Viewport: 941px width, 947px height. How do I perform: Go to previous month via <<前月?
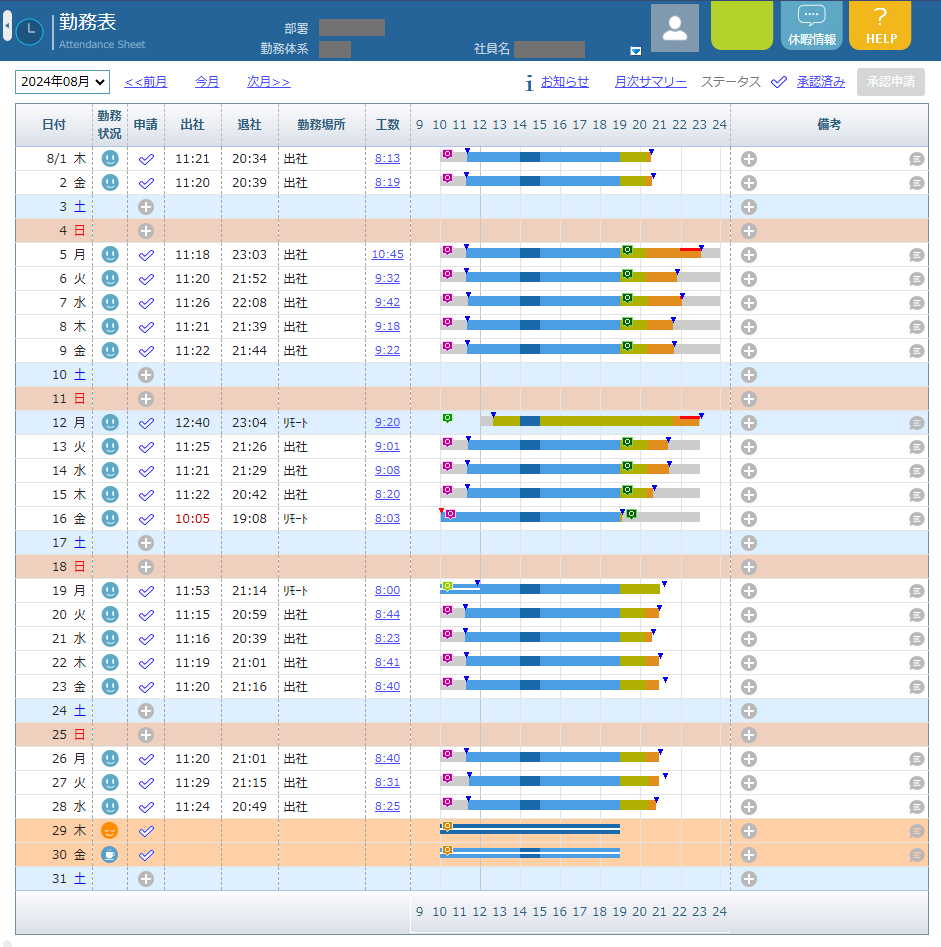(x=145, y=82)
